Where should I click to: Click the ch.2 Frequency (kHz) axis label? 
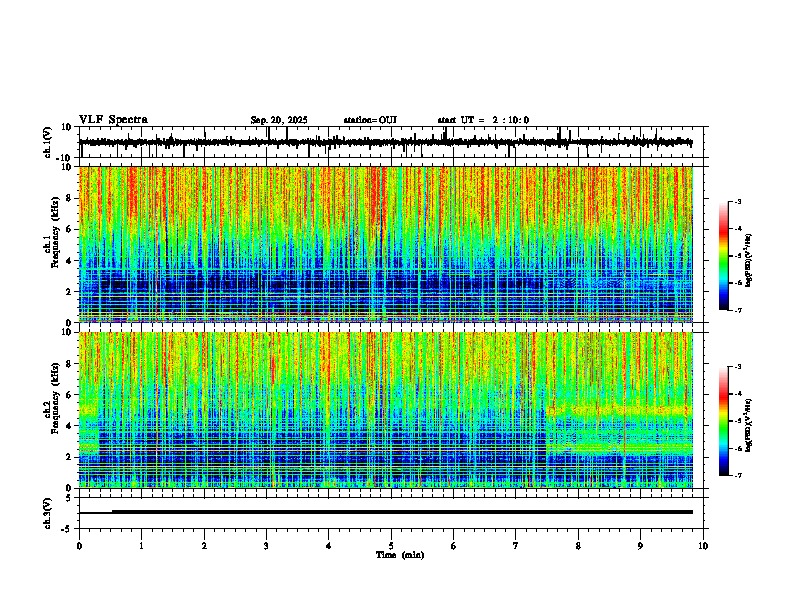(52, 399)
